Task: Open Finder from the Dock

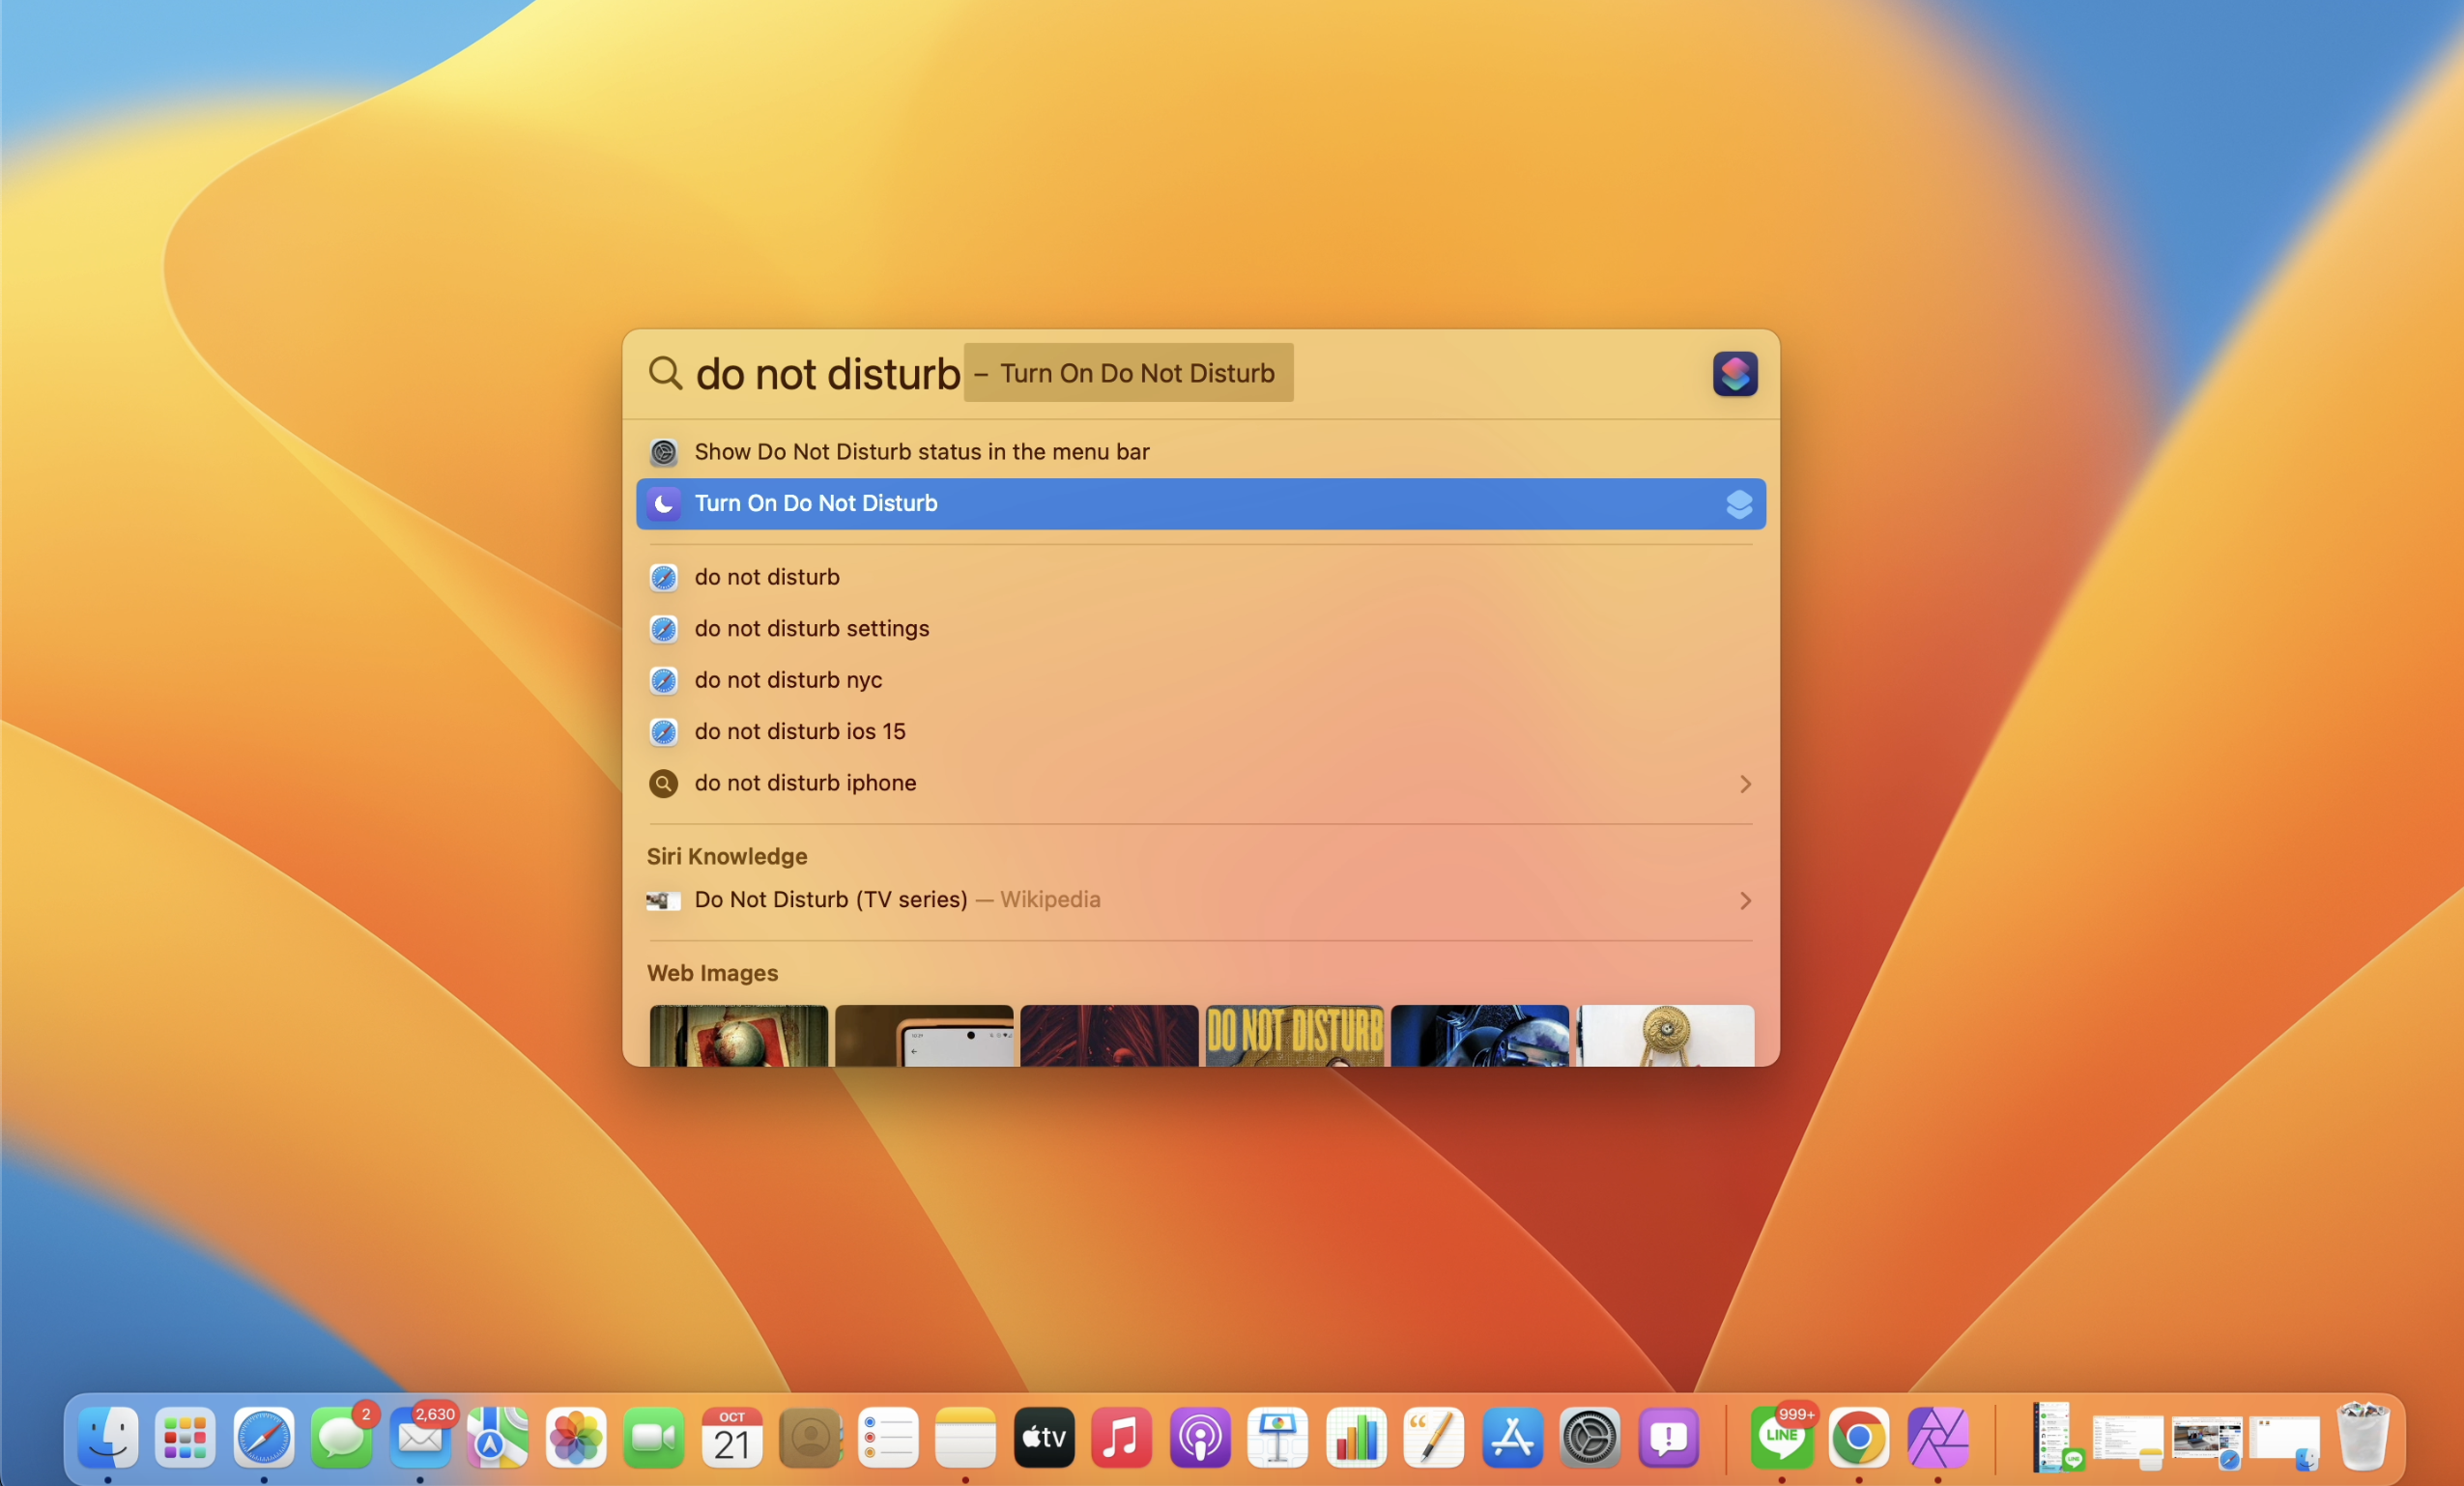Action: point(108,1438)
